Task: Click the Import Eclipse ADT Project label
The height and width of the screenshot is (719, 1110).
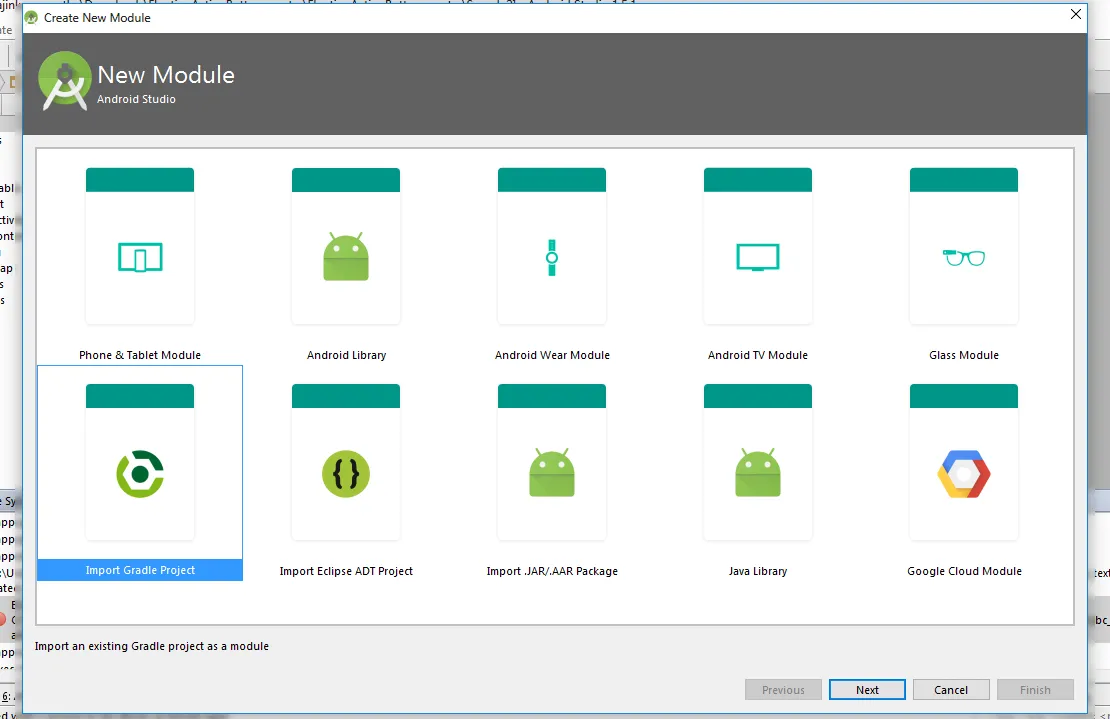Action: 345,571
